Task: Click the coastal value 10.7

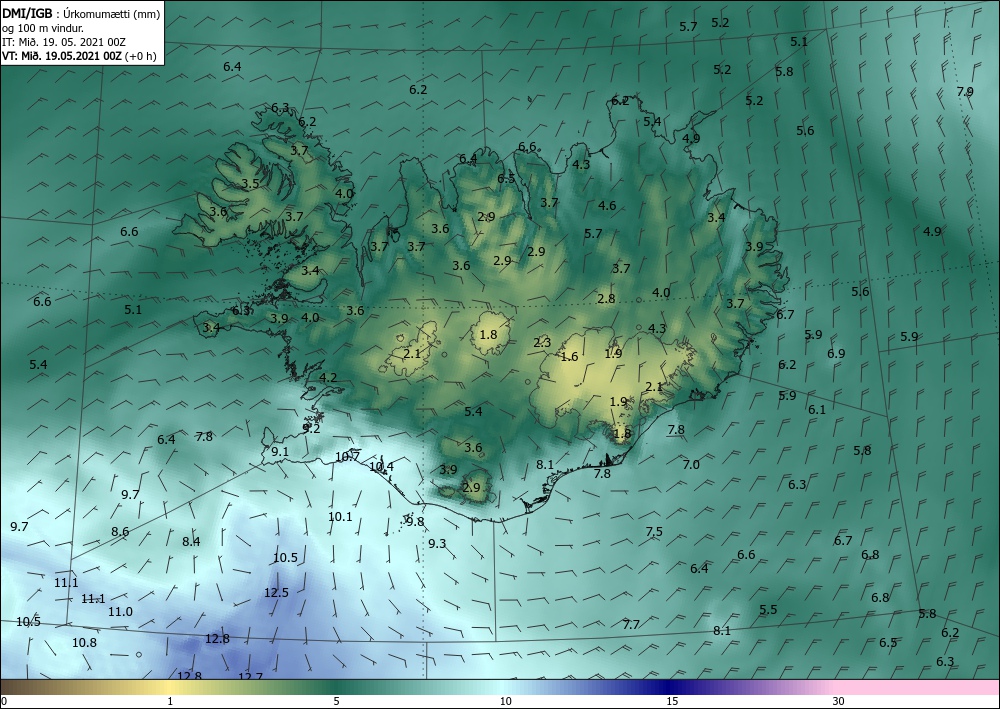Action: tap(348, 457)
